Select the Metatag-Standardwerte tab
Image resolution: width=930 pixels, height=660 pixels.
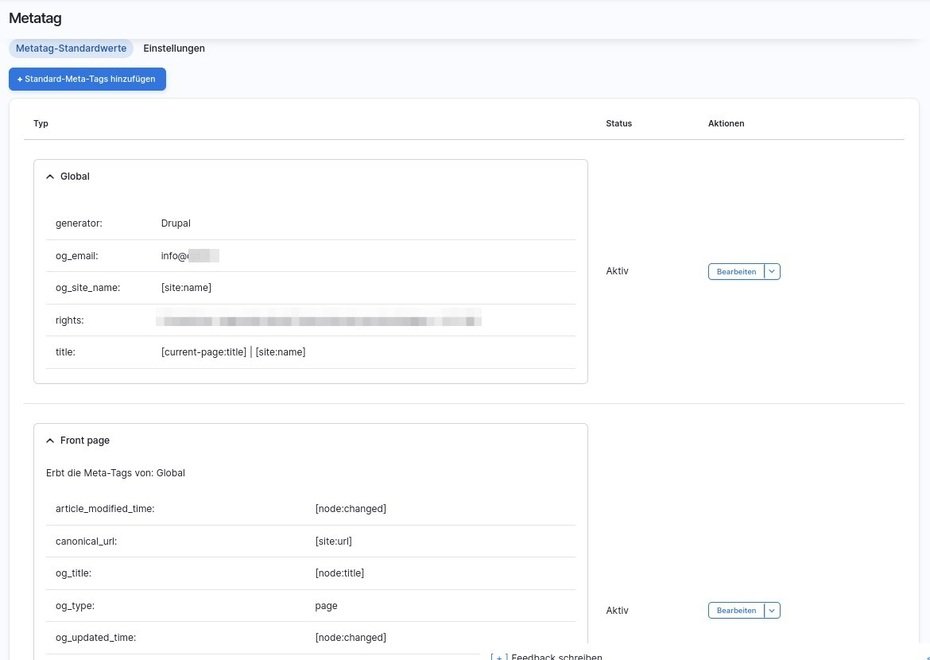pos(71,48)
